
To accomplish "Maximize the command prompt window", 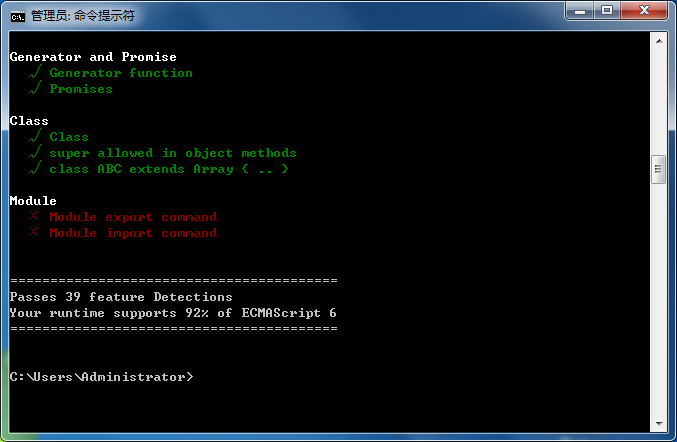I will [x=608, y=11].
